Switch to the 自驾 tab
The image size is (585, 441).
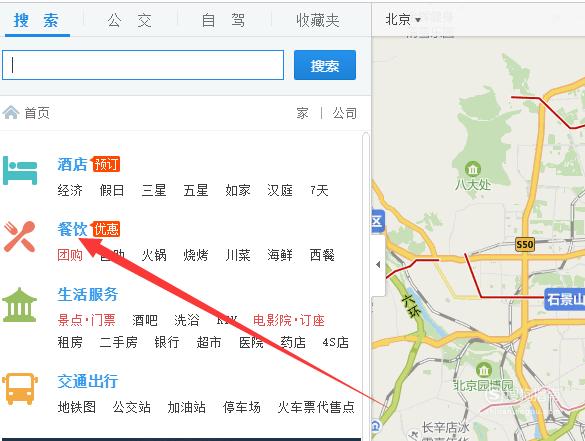223,20
